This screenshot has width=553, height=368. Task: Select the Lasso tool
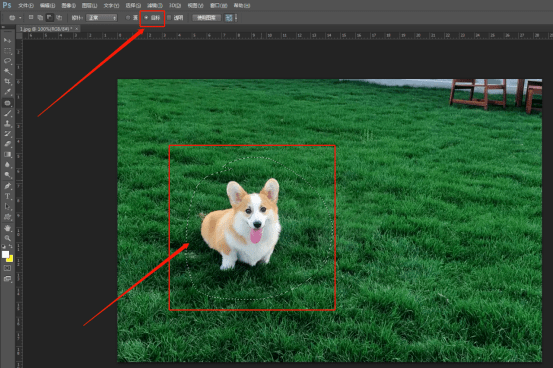point(7,61)
